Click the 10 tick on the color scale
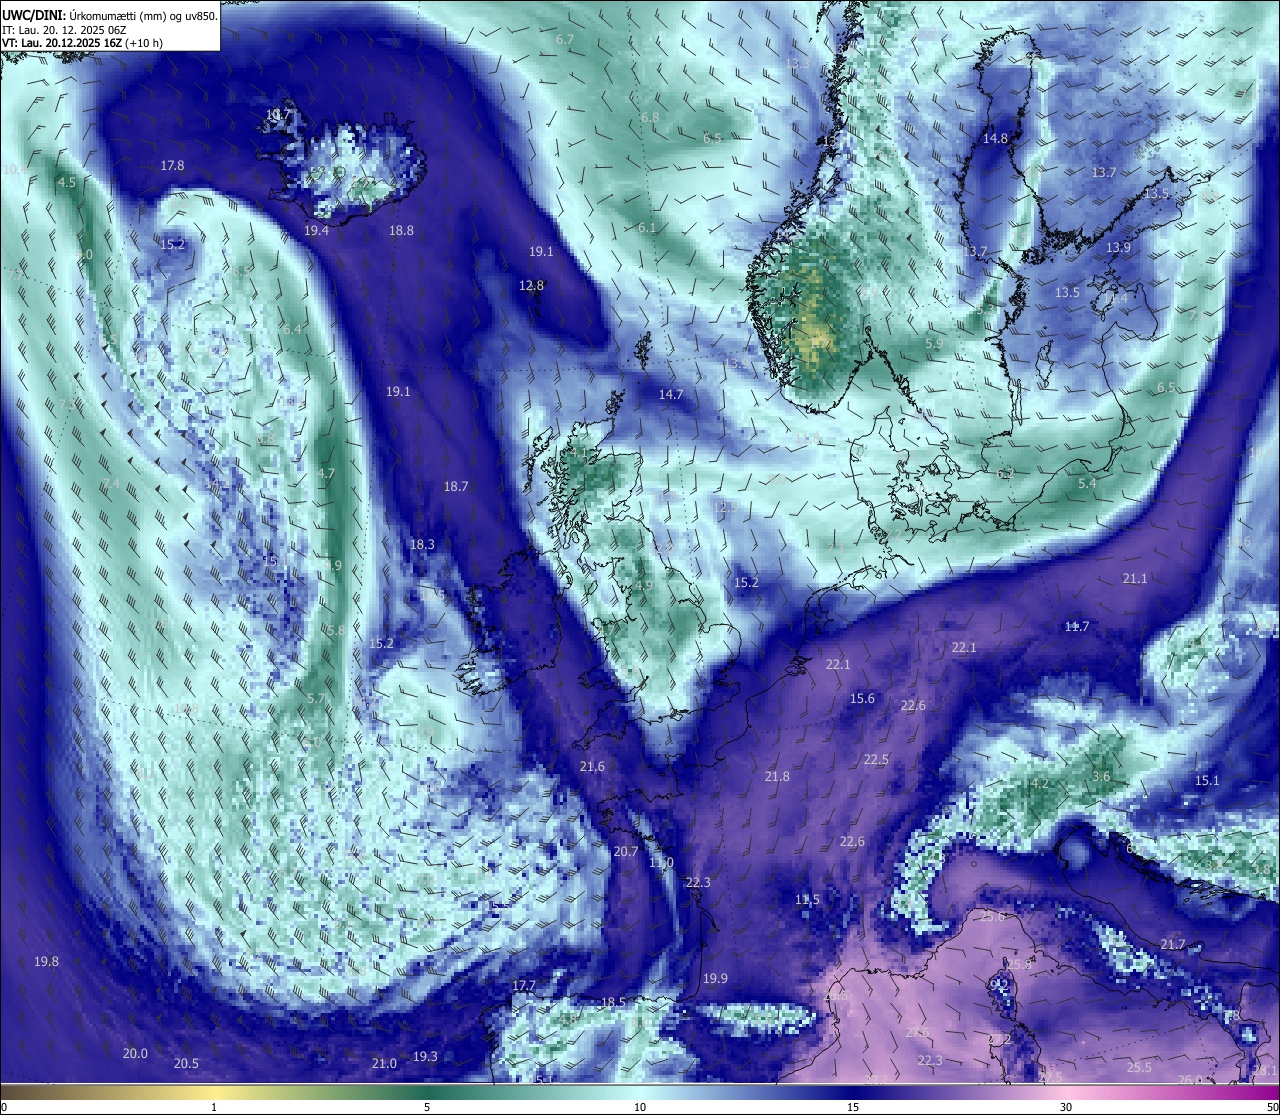1280x1115 pixels. pyautogui.click(x=639, y=1106)
